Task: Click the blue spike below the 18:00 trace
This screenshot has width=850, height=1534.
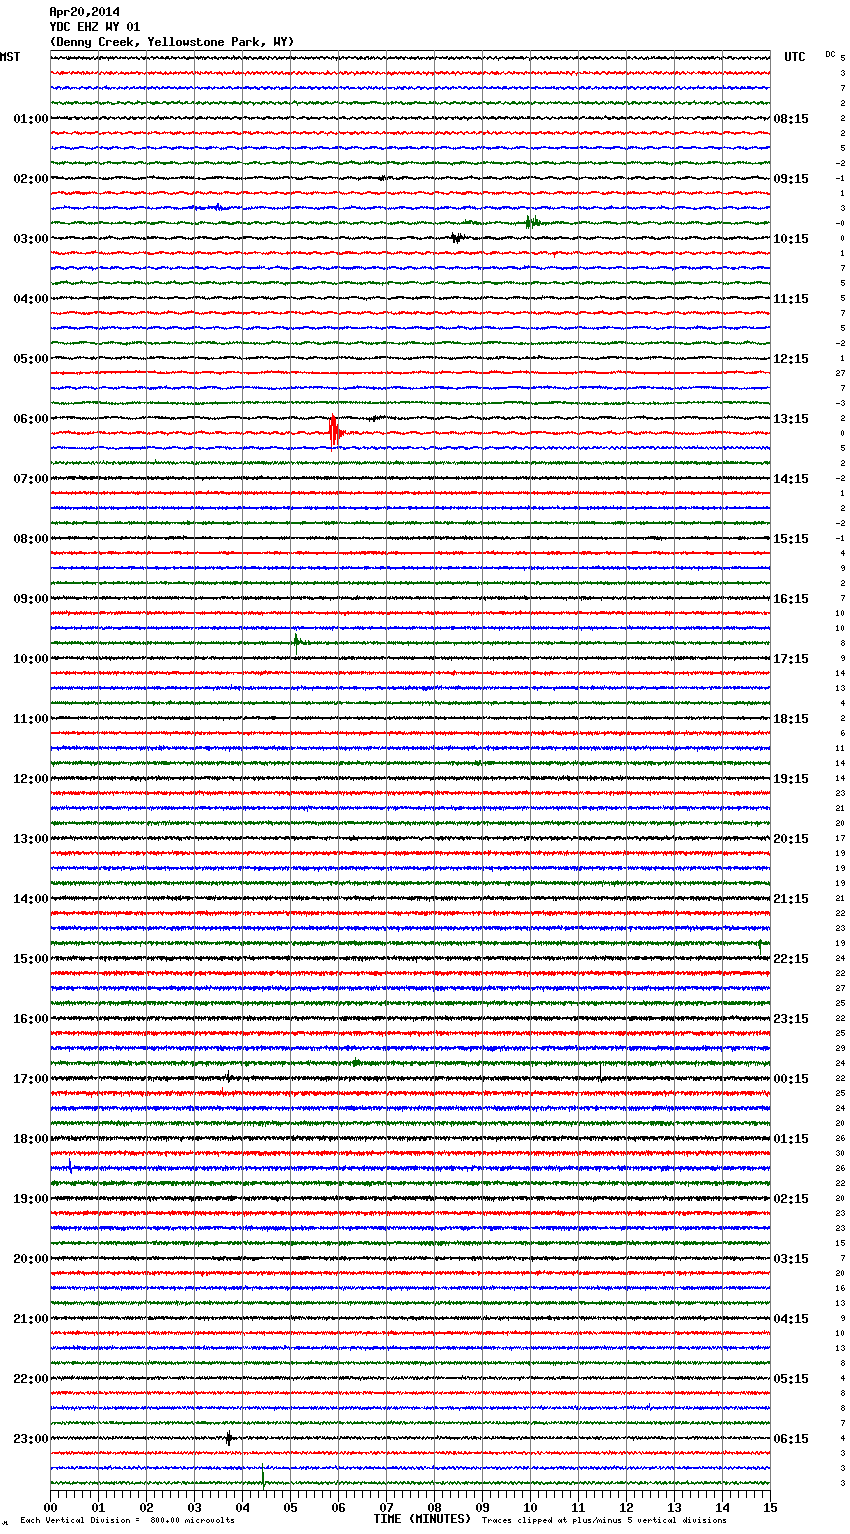Action: pyautogui.click(x=70, y=1166)
